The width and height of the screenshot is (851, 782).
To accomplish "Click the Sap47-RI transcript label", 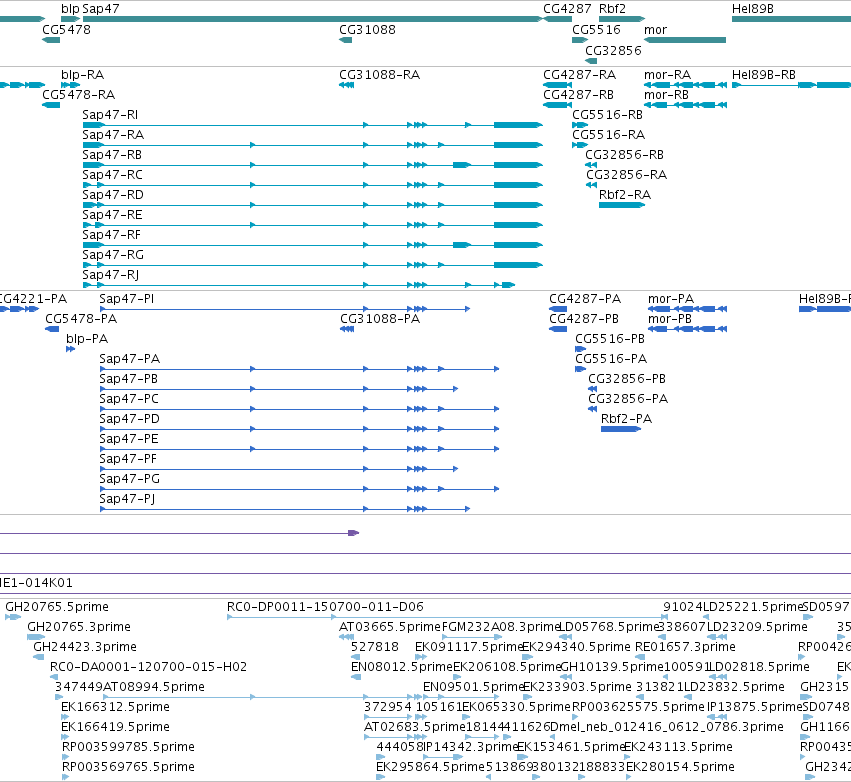I will click(110, 115).
